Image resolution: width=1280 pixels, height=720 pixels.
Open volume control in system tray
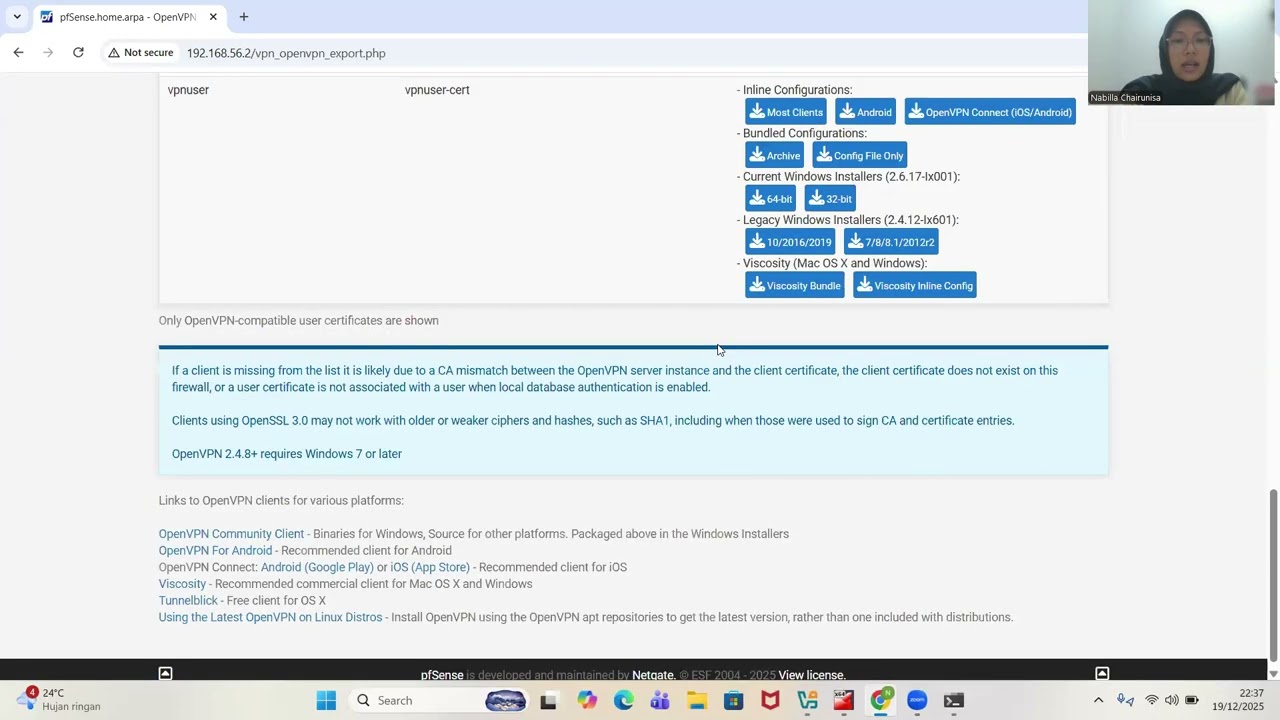[1172, 700]
